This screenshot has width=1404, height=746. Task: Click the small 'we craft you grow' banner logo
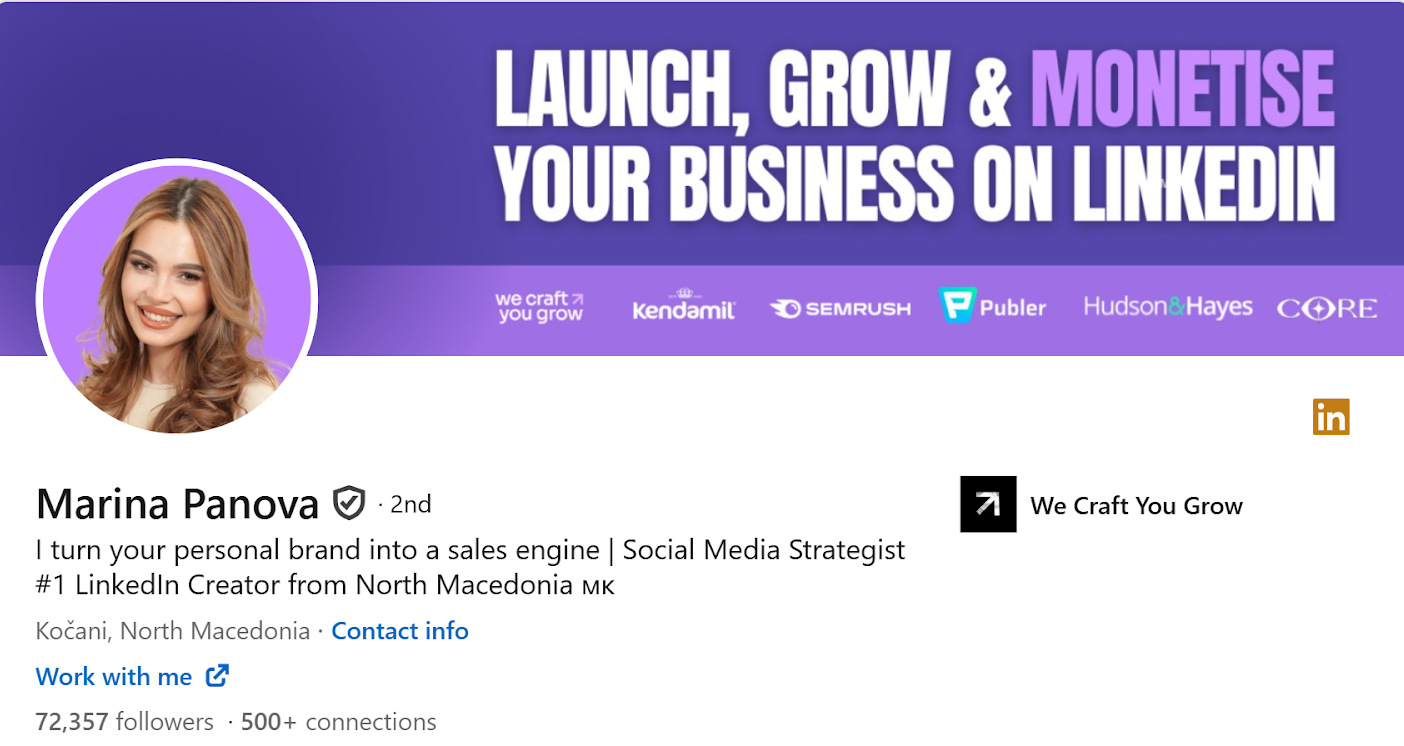tap(539, 307)
